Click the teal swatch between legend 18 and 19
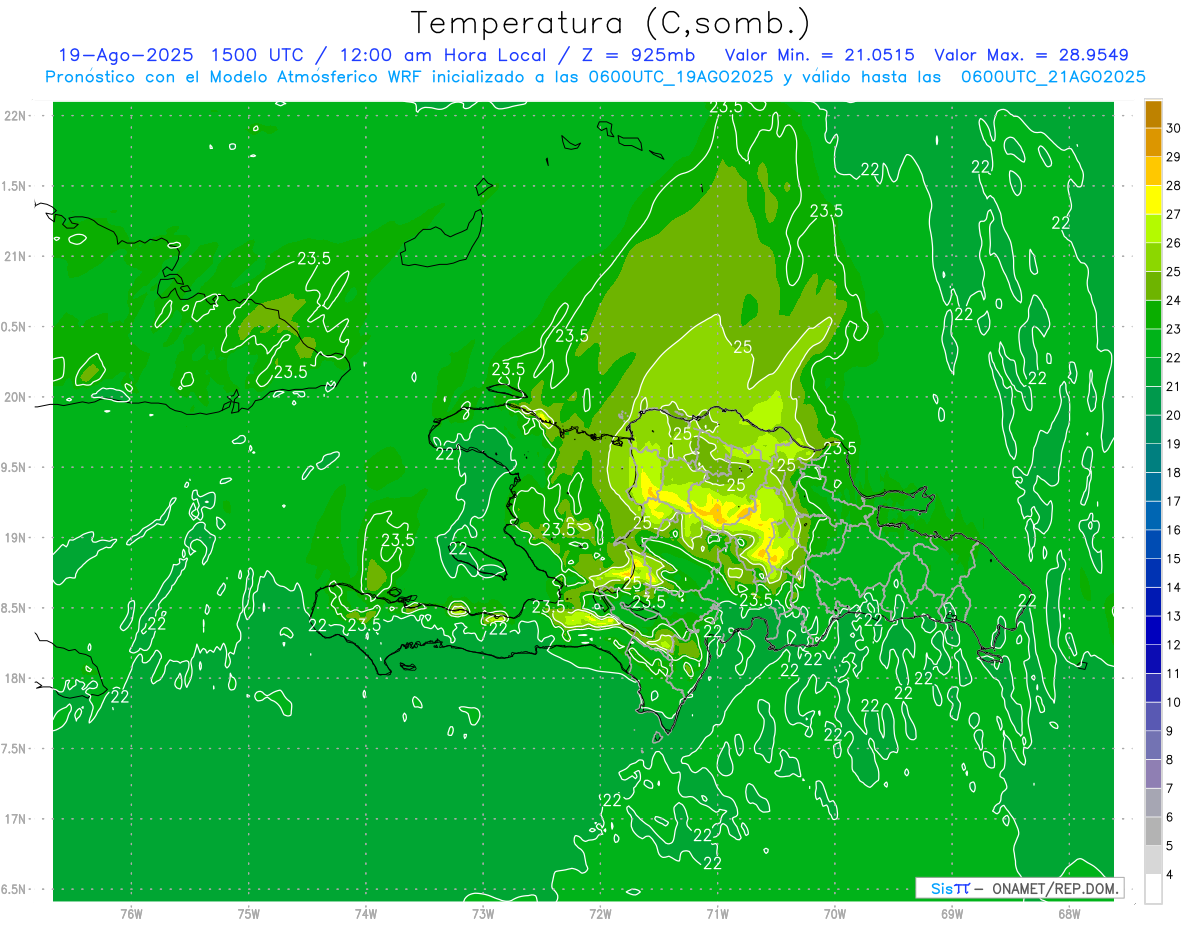 tap(1153, 459)
